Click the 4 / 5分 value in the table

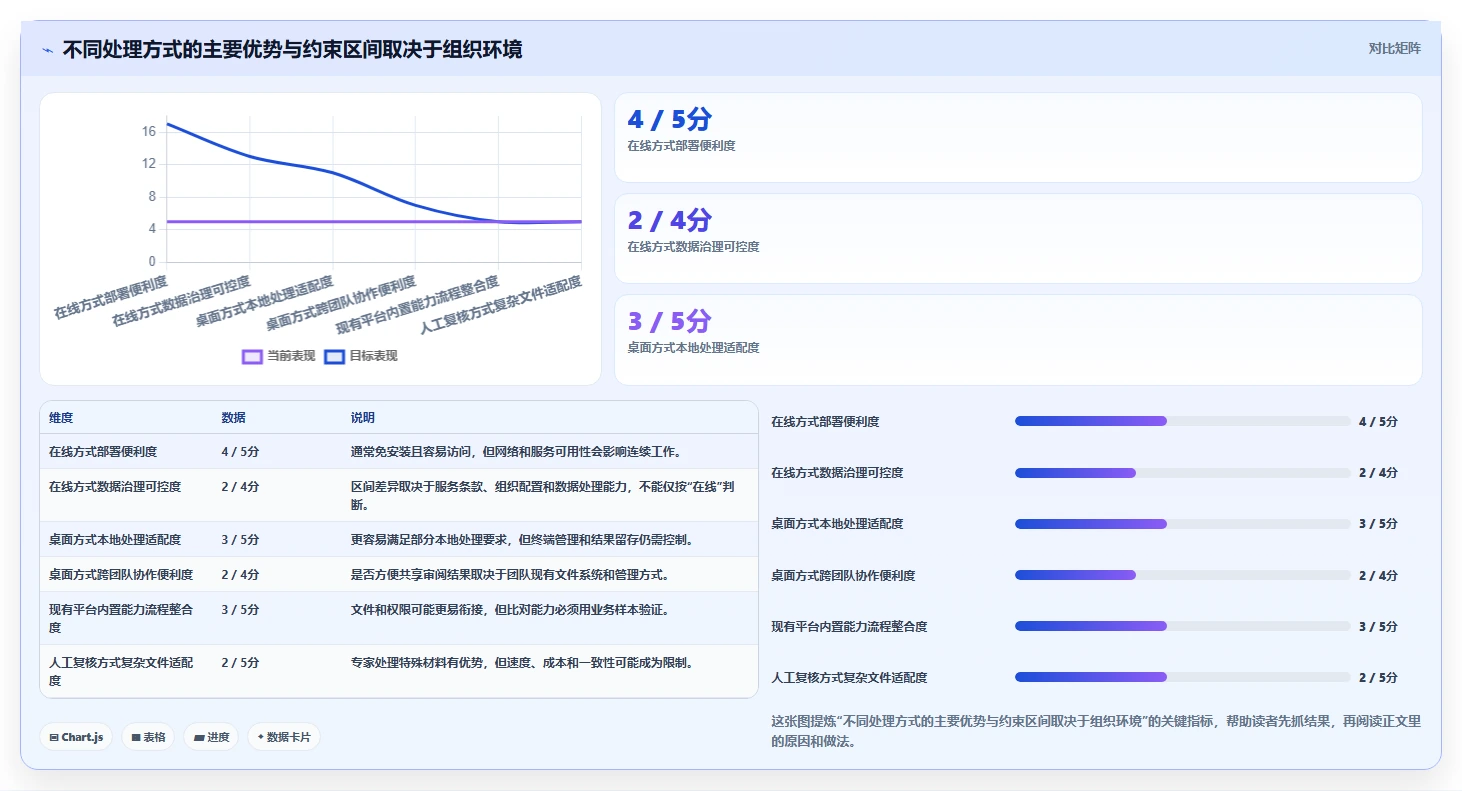click(240, 452)
